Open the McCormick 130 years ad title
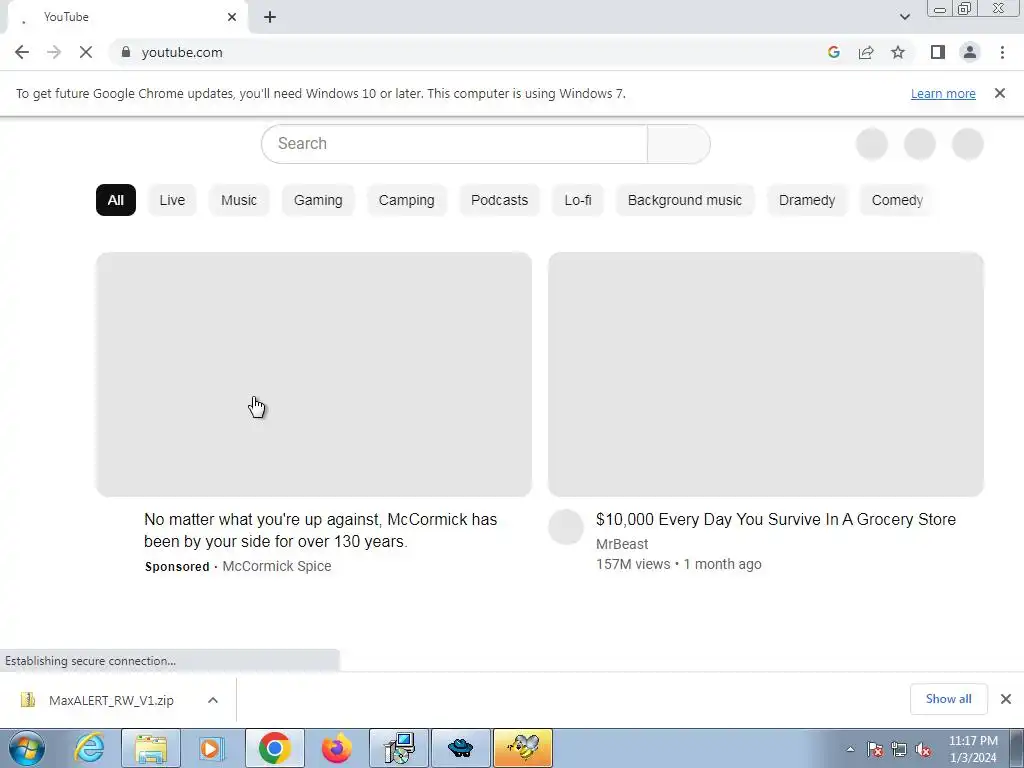This screenshot has height=768, width=1024. [321, 530]
